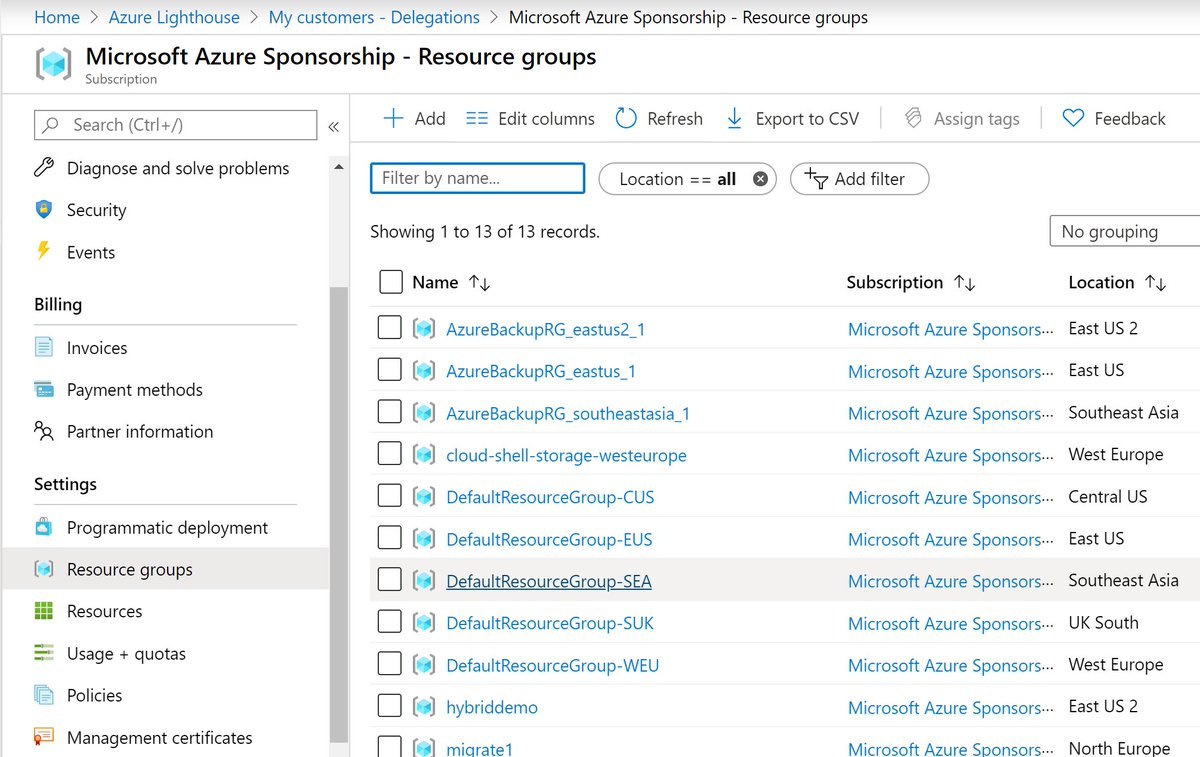Collapse the sidebar with the double chevron

click(333, 126)
